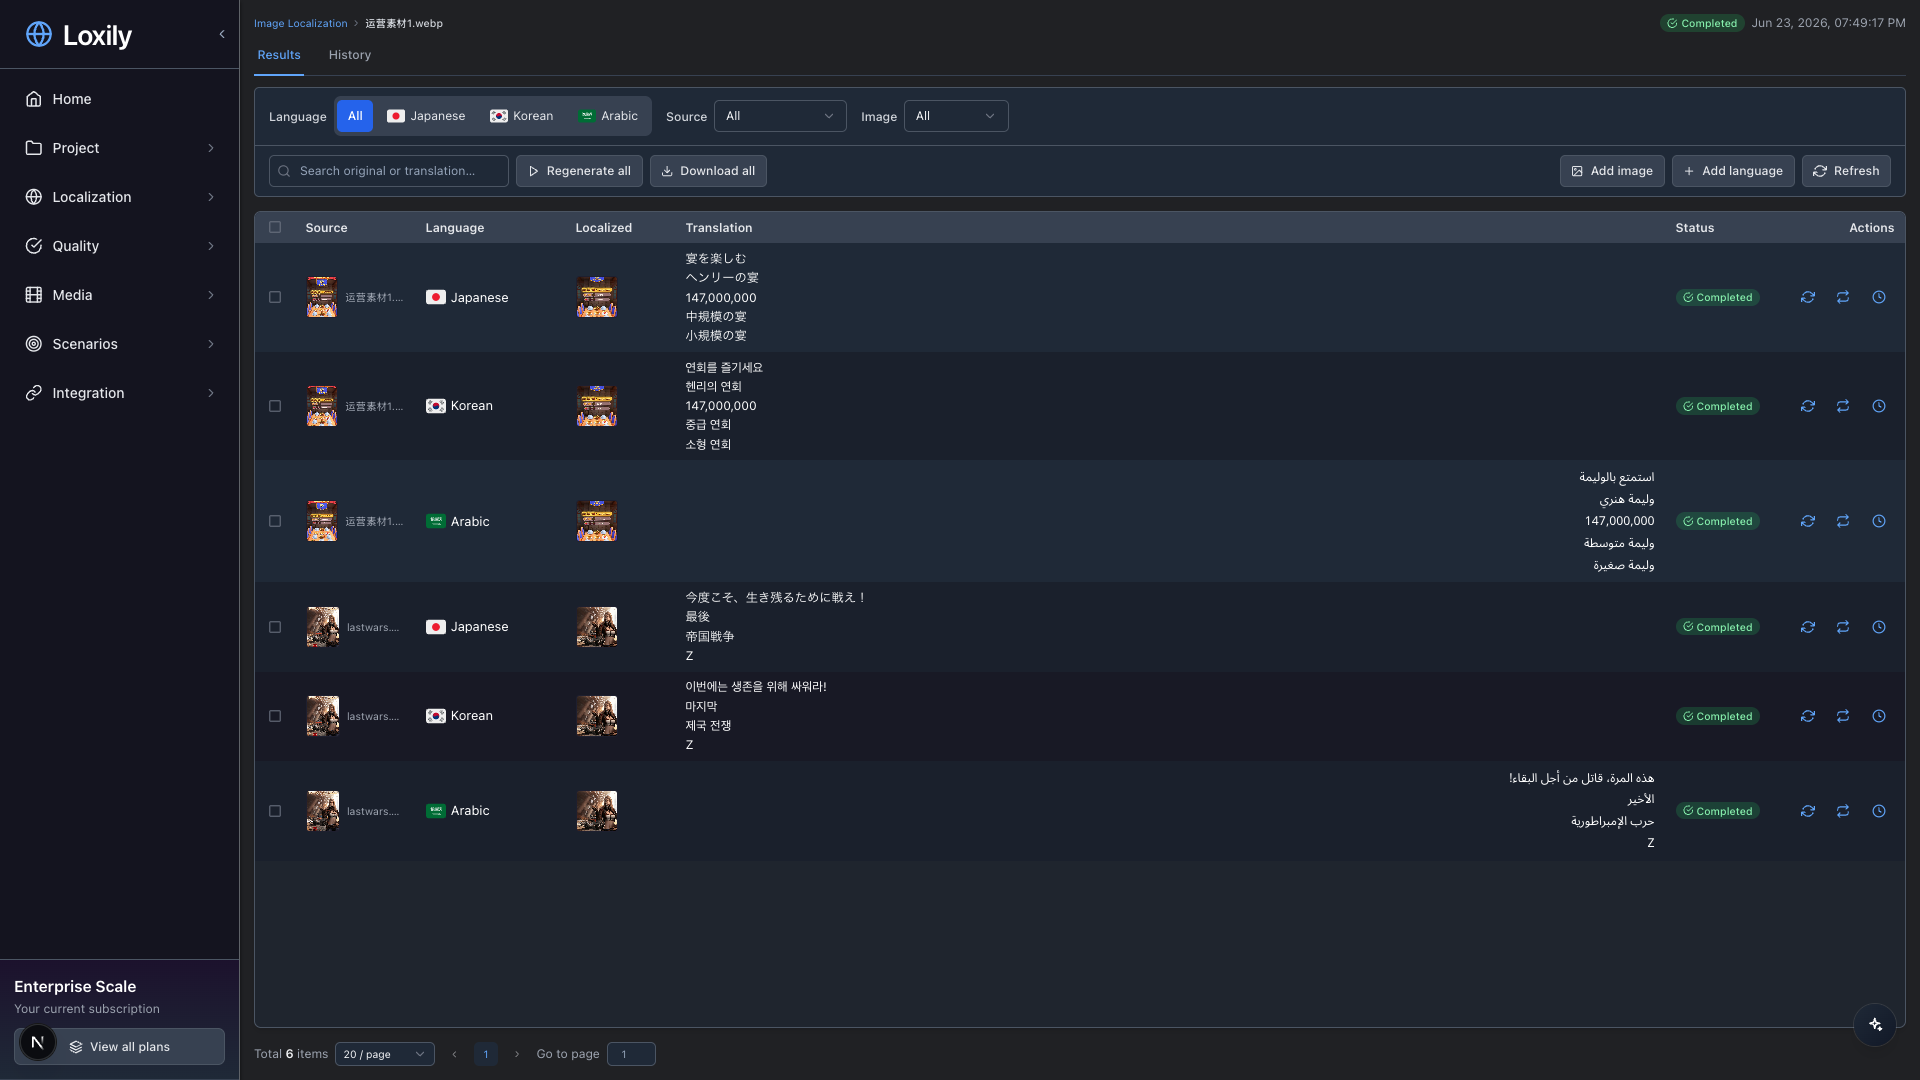Tick the checkbox for the 运营素材1 Japanese row
The width and height of the screenshot is (1920, 1080).
click(x=275, y=297)
